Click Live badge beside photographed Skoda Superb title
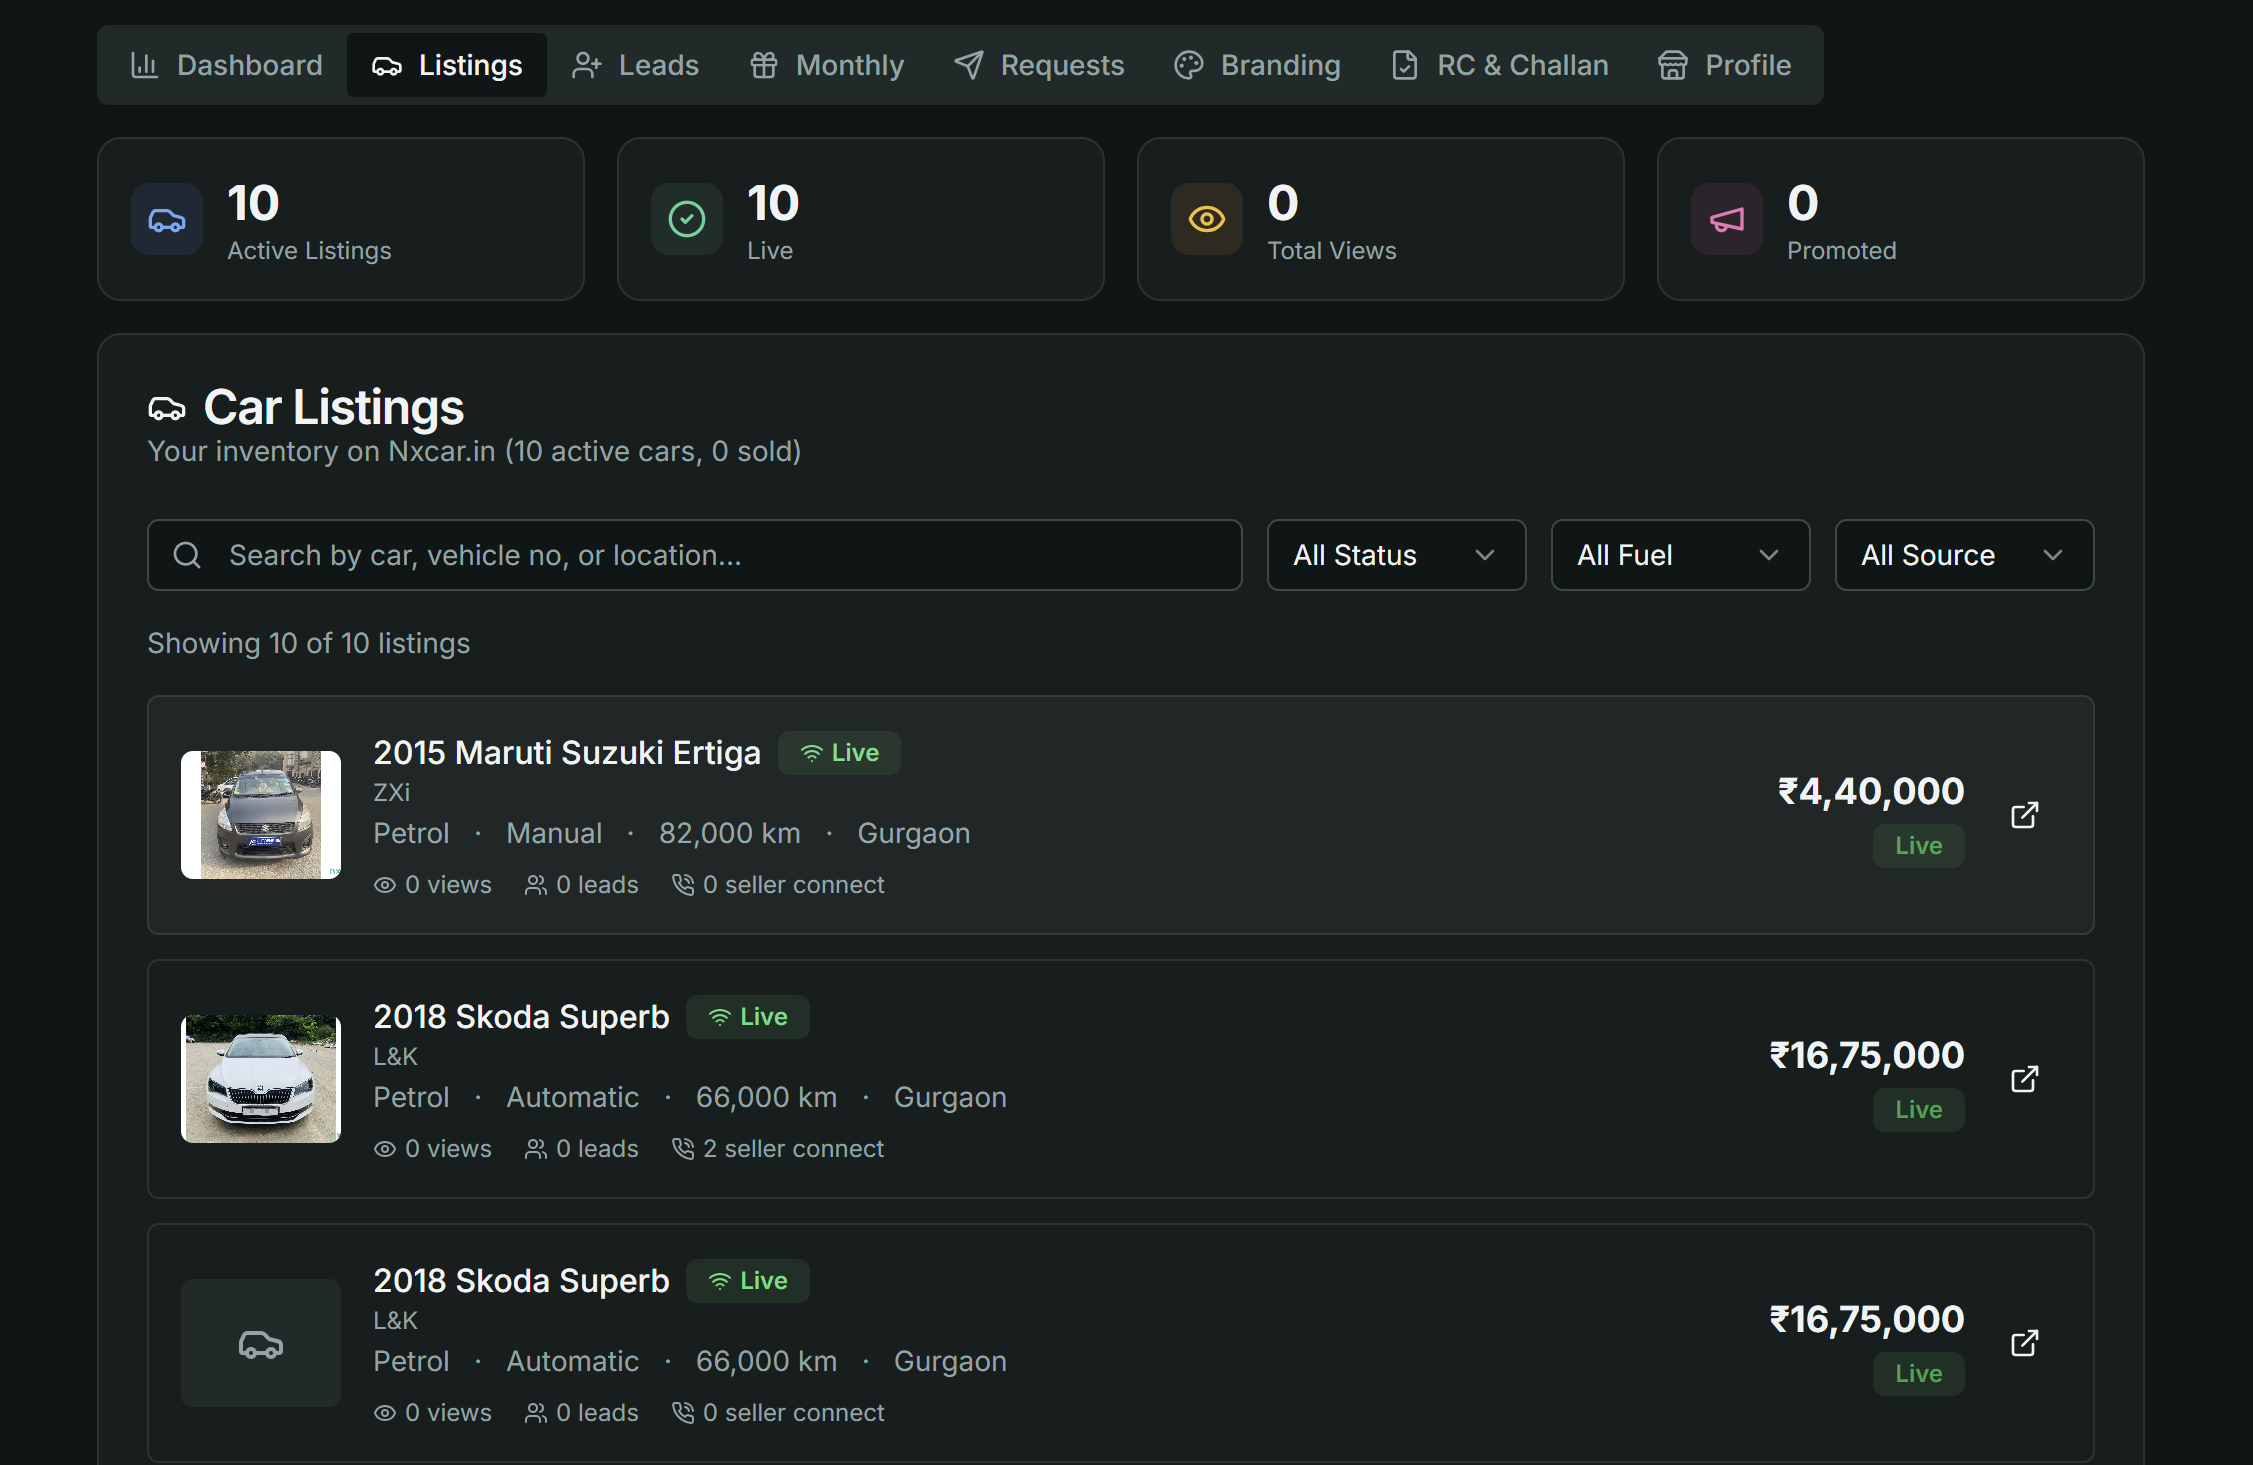This screenshot has height=1465, width=2253. (747, 1017)
